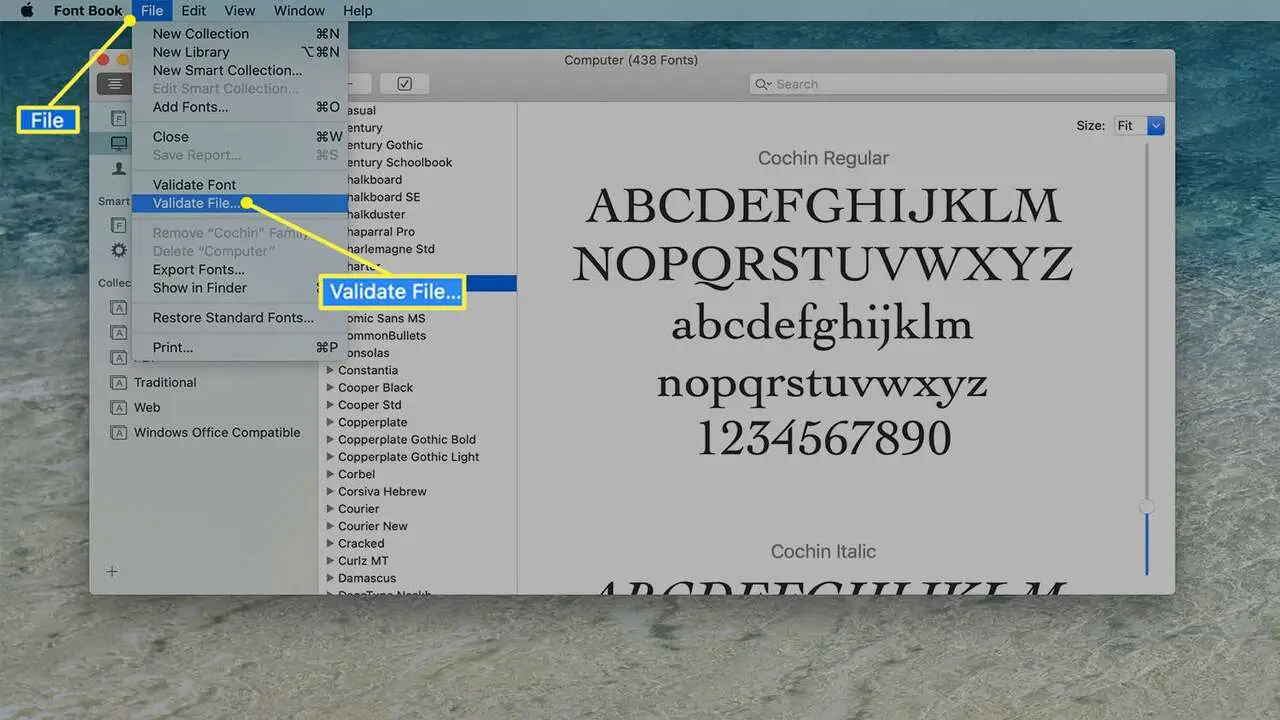Expand the Copperplate Gothic Light family
Screen dimensions: 1280x720
point(330,457)
